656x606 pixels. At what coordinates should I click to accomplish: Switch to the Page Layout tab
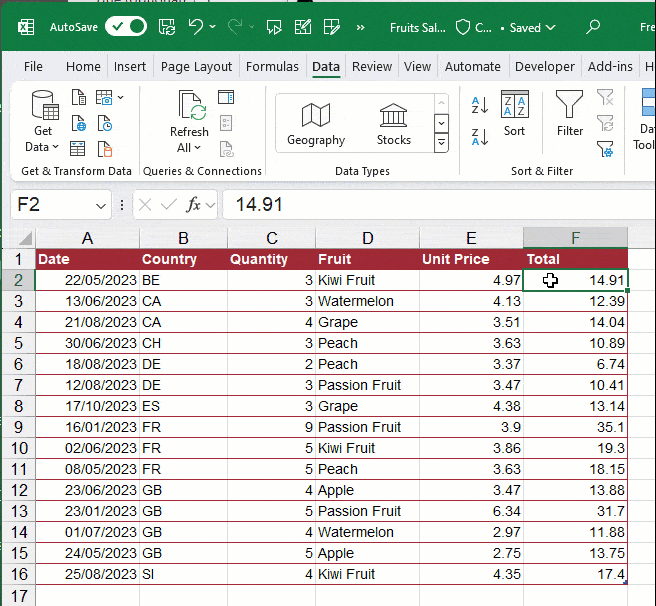(196, 67)
